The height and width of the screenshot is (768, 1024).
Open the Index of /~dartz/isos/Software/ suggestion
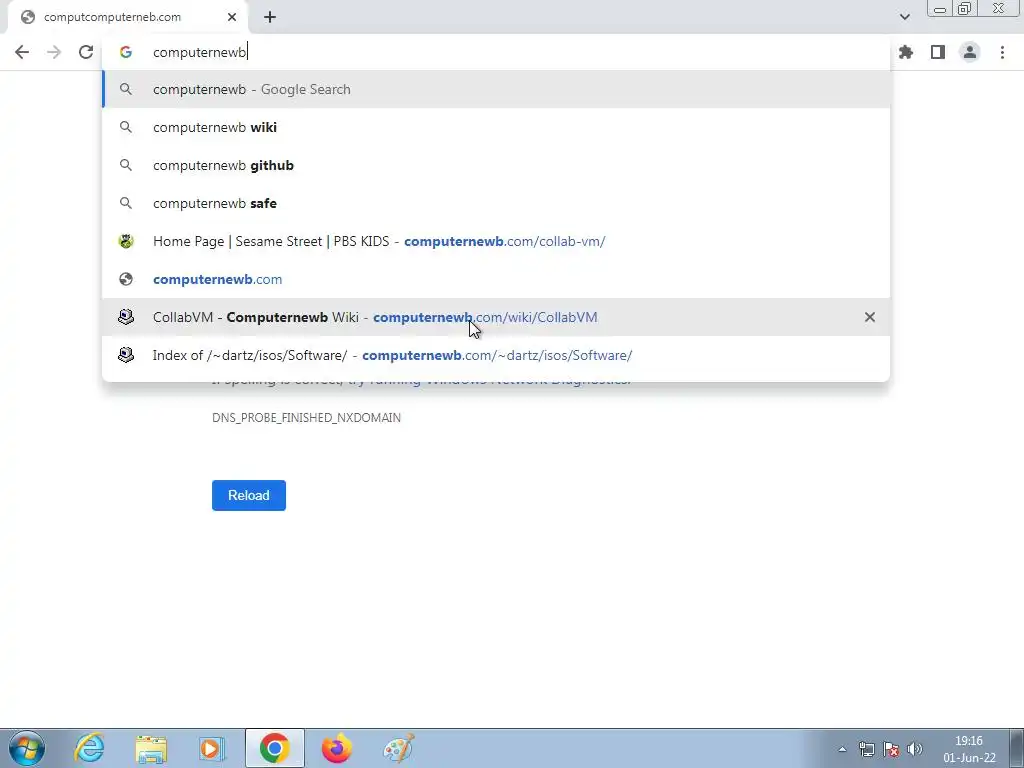(x=496, y=355)
